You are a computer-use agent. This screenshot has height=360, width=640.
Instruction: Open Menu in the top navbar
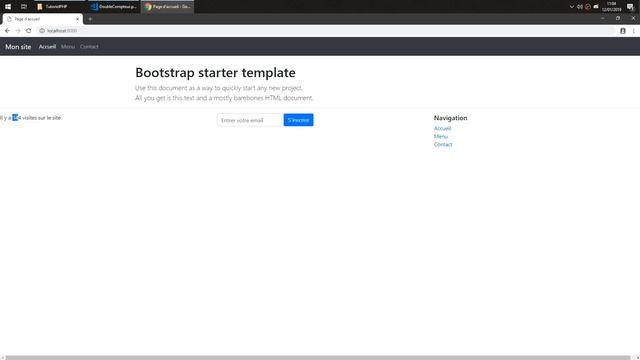click(68, 47)
